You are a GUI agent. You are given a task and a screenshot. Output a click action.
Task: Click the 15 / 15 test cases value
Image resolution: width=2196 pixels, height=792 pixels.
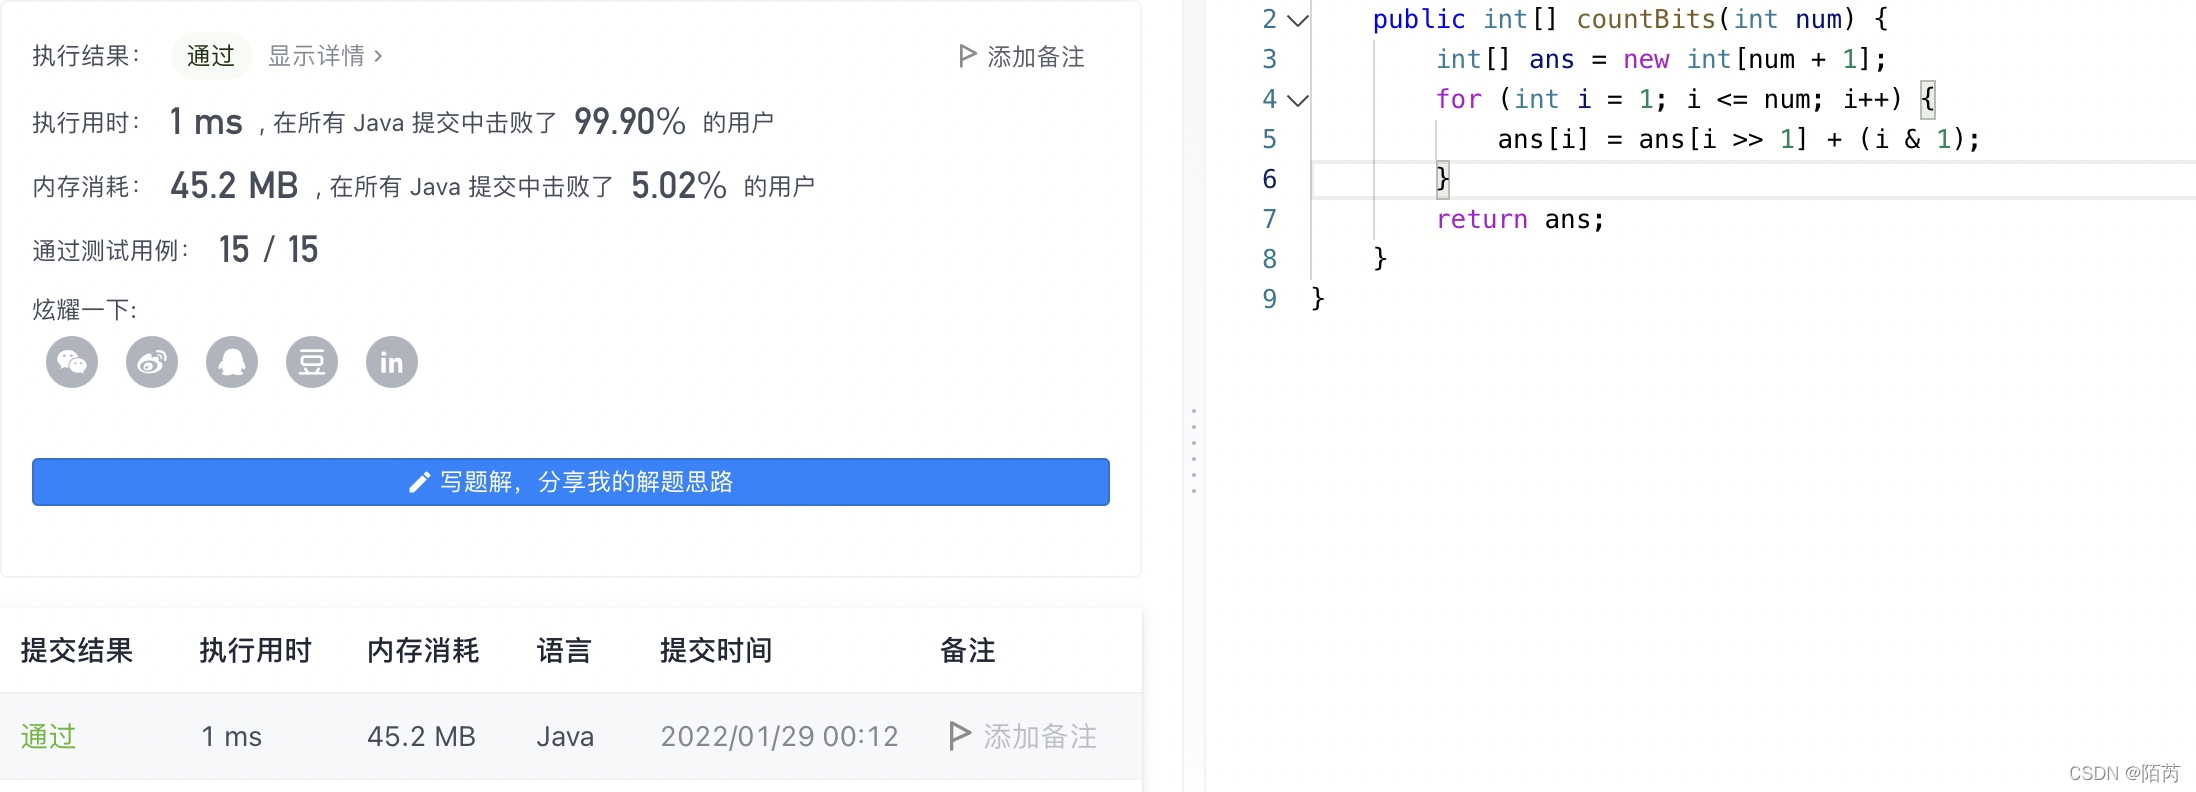(268, 250)
